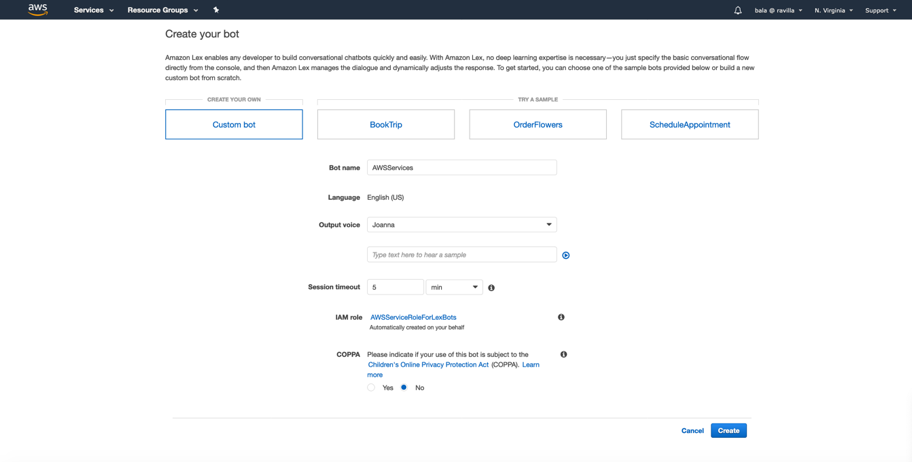The height and width of the screenshot is (462, 912).
Task: Click the Create button
Action: 729,431
